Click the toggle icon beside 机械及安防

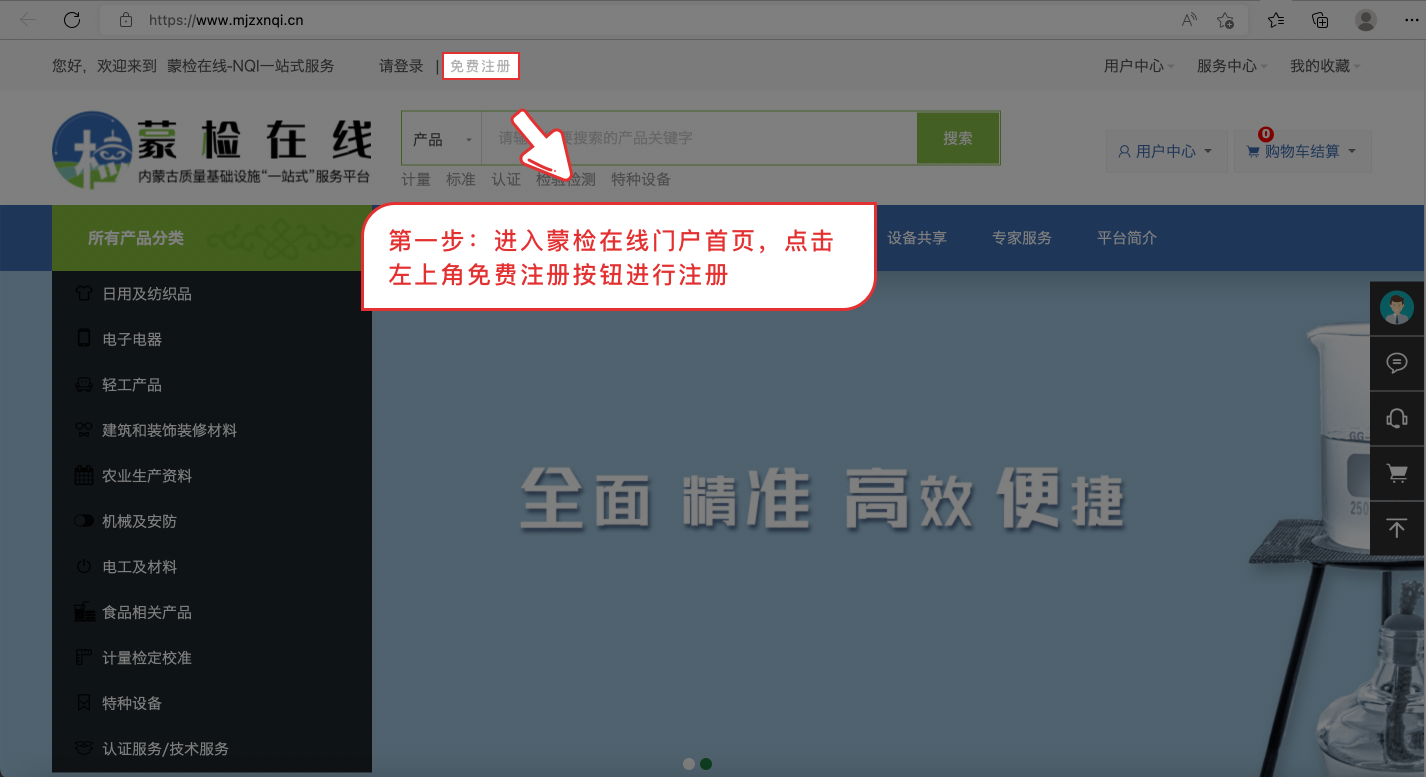click(84, 521)
